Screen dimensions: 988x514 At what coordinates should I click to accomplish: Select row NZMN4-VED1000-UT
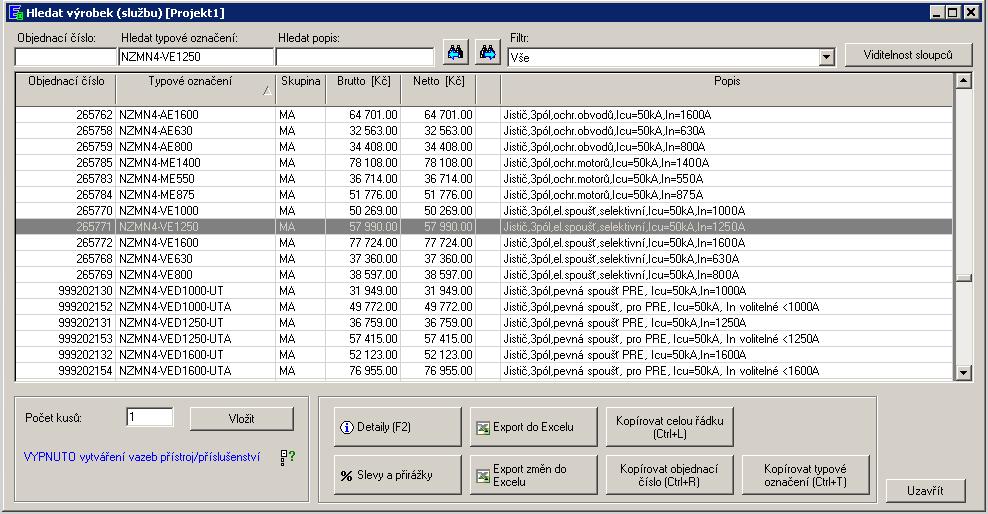tap(484, 291)
